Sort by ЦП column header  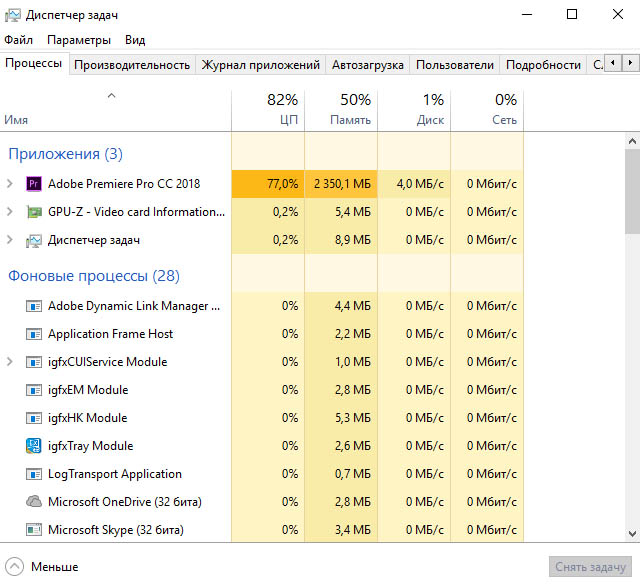click(x=268, y=111)
